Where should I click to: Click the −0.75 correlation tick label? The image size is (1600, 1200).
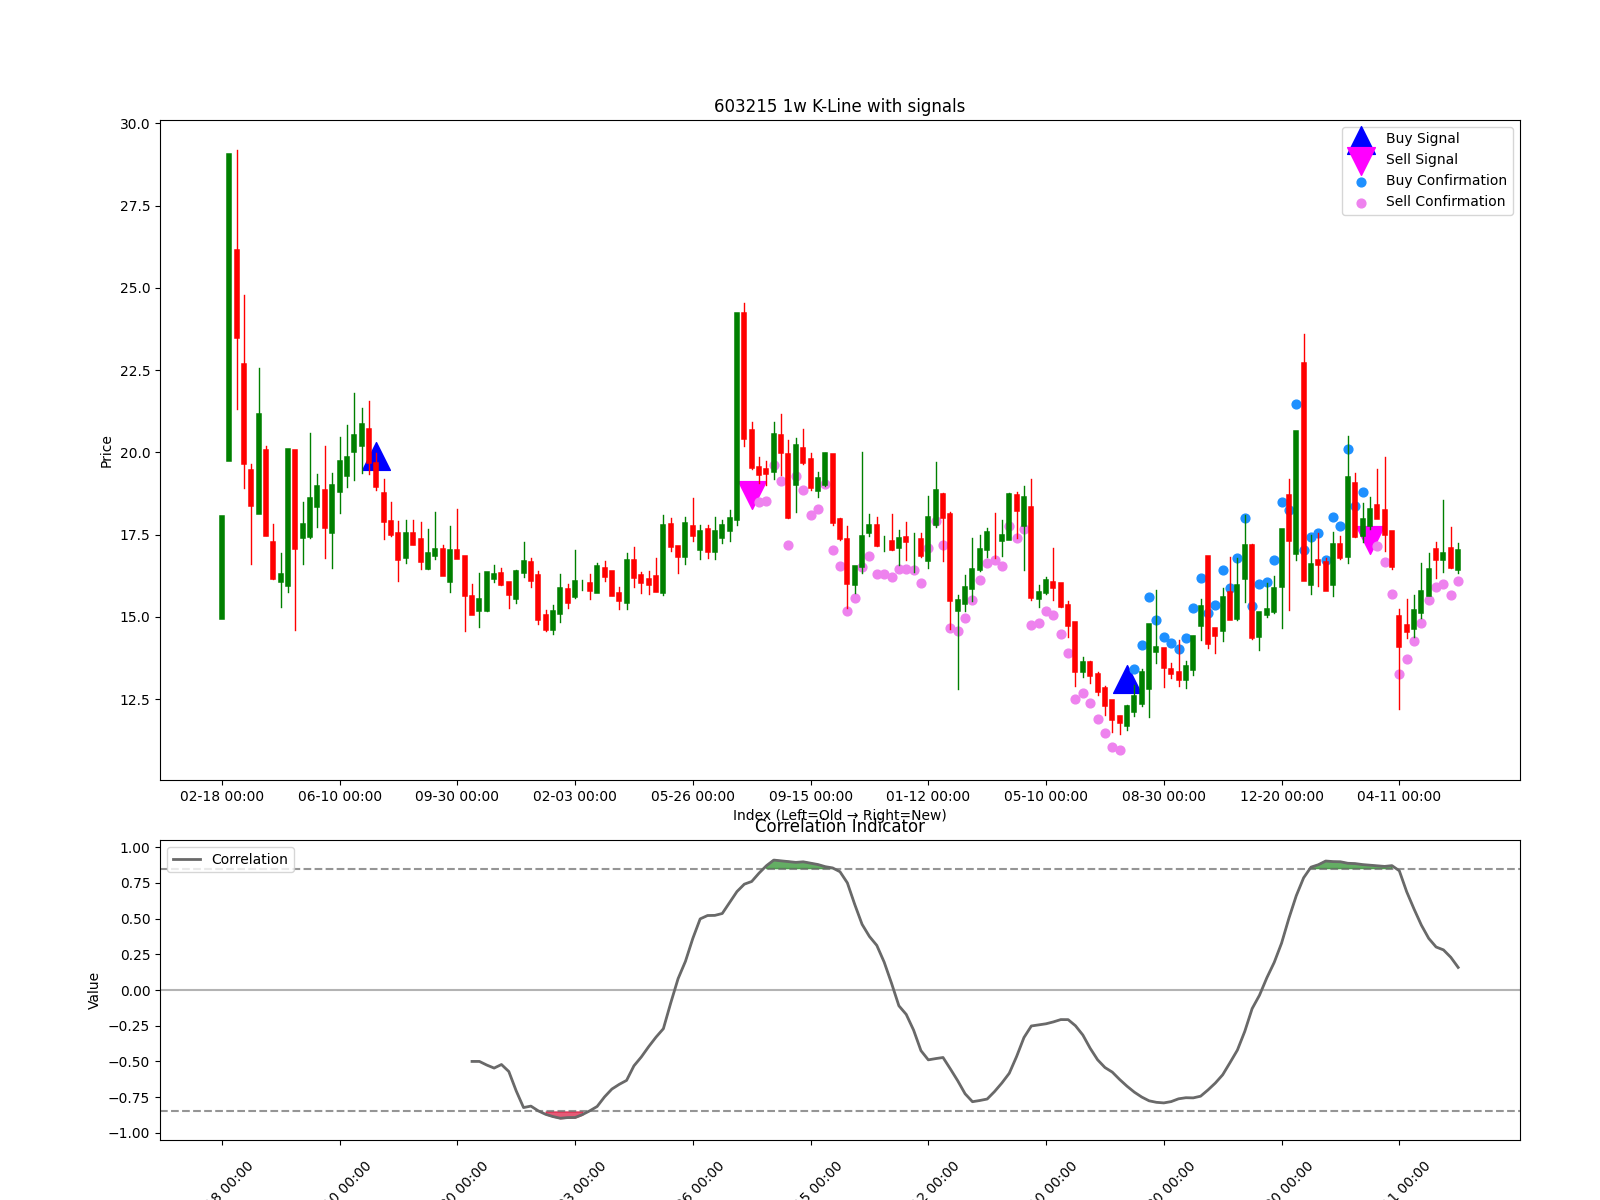tap(129, 1097)
